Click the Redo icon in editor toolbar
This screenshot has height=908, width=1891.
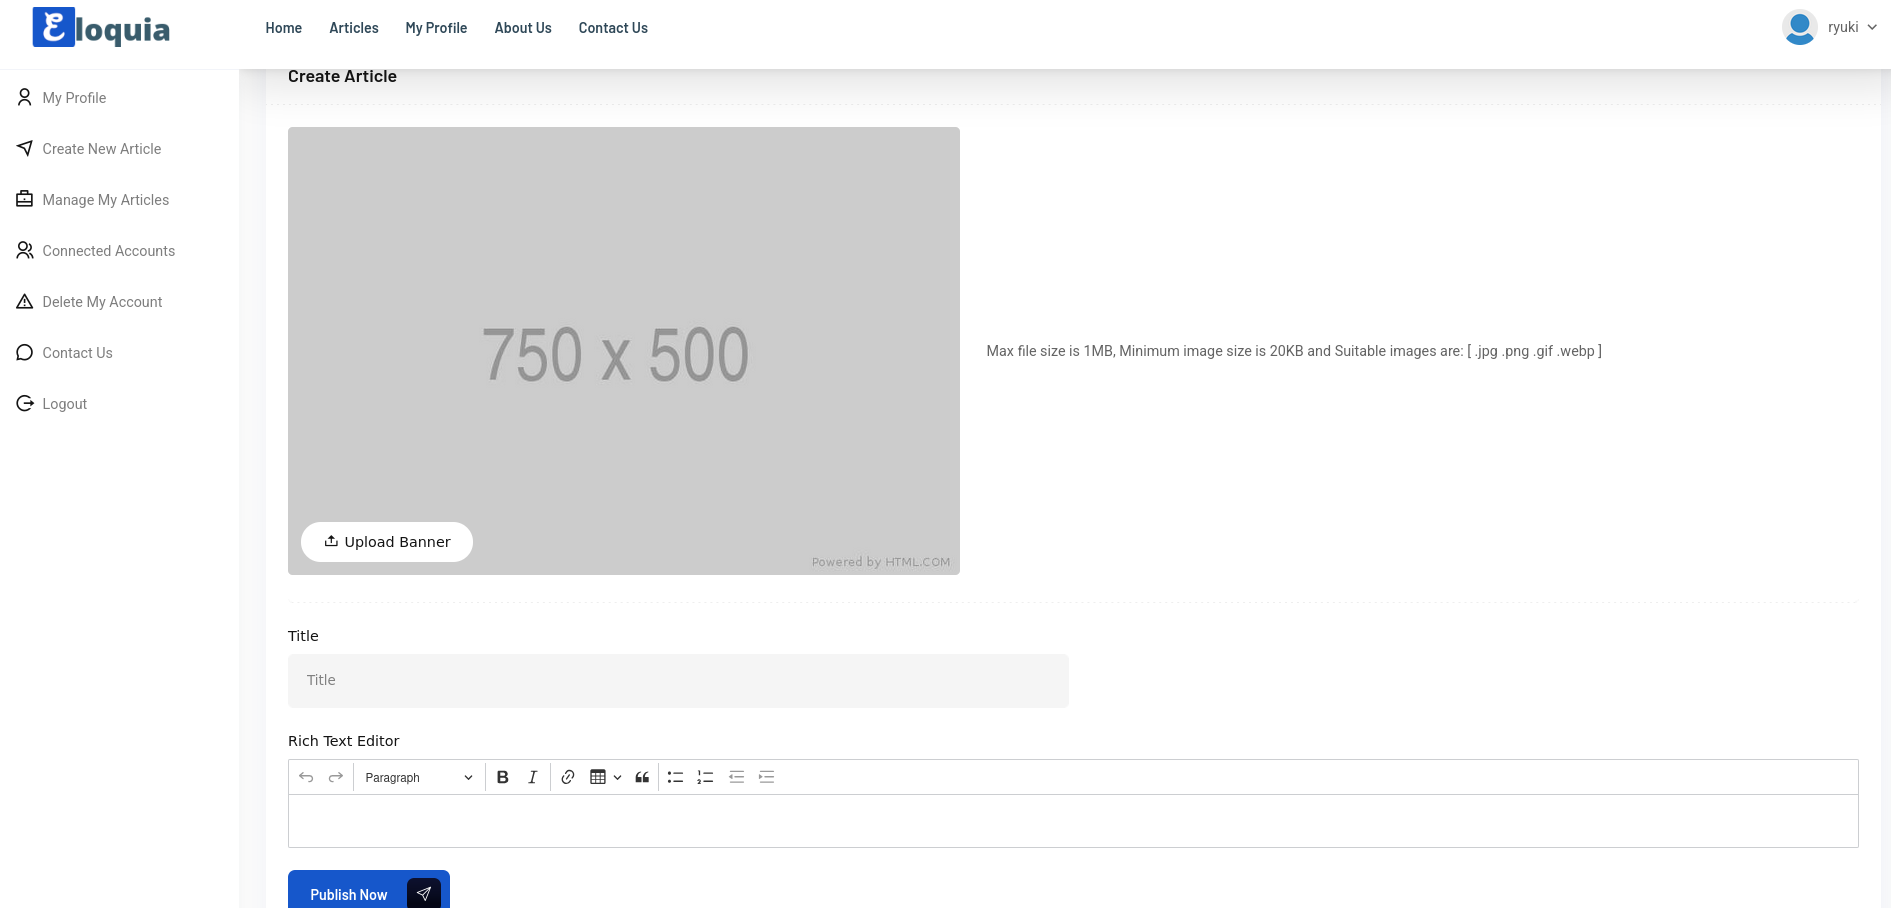(336, 777)
